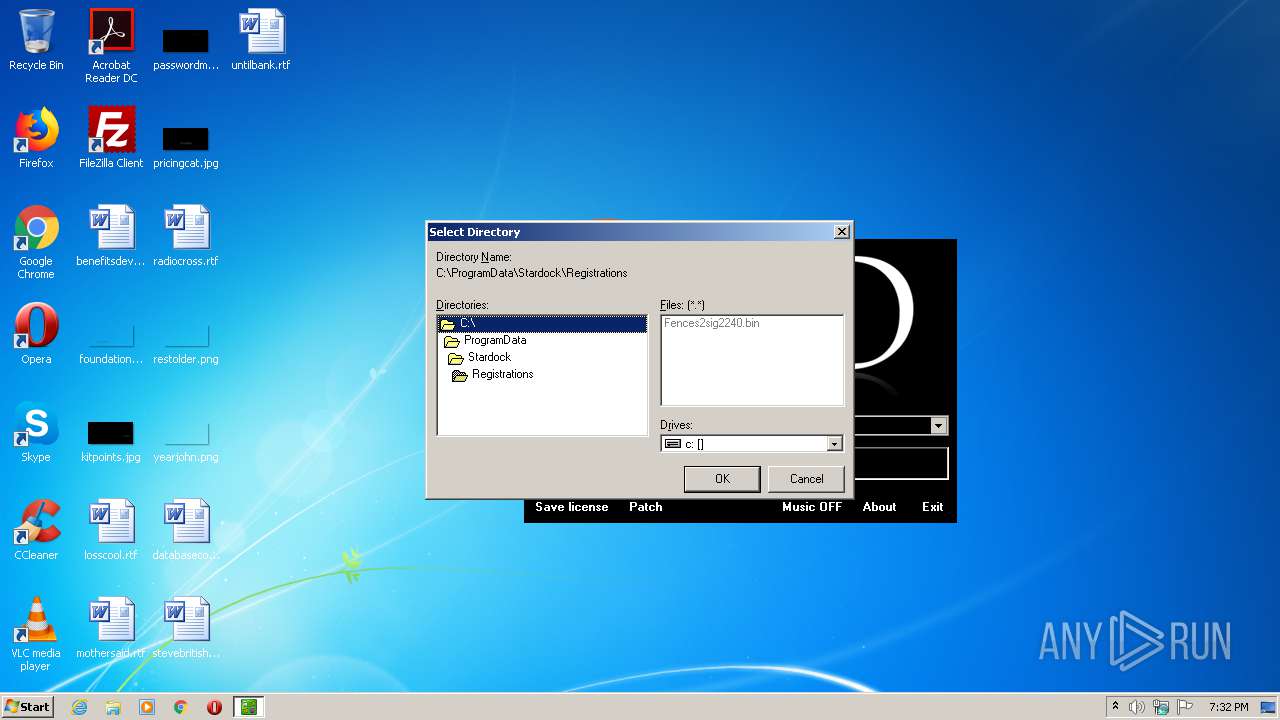The image size is (1280, 720).
Task: Open Opera from the taskbar
Action: click(x=214, y=707)
